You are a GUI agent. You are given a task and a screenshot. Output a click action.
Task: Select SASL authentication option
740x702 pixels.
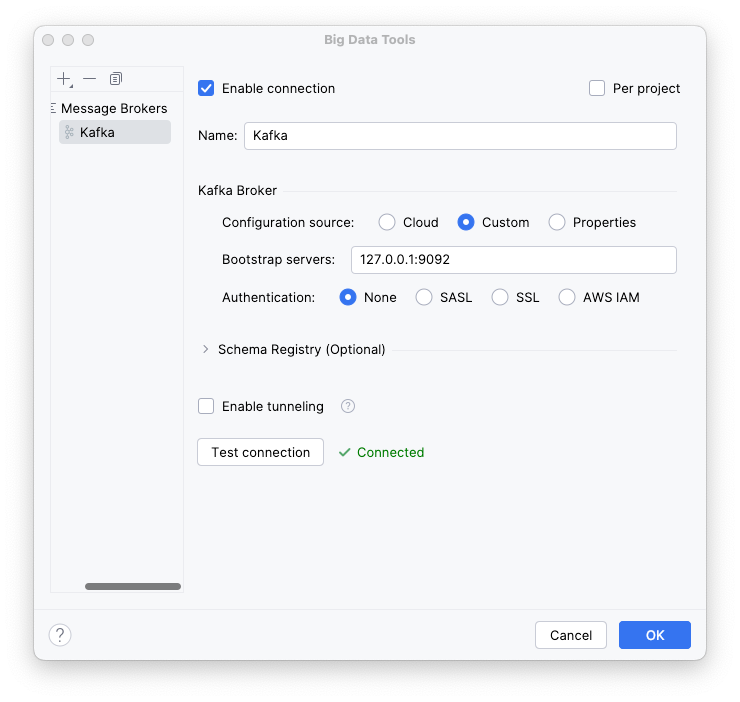424,297
